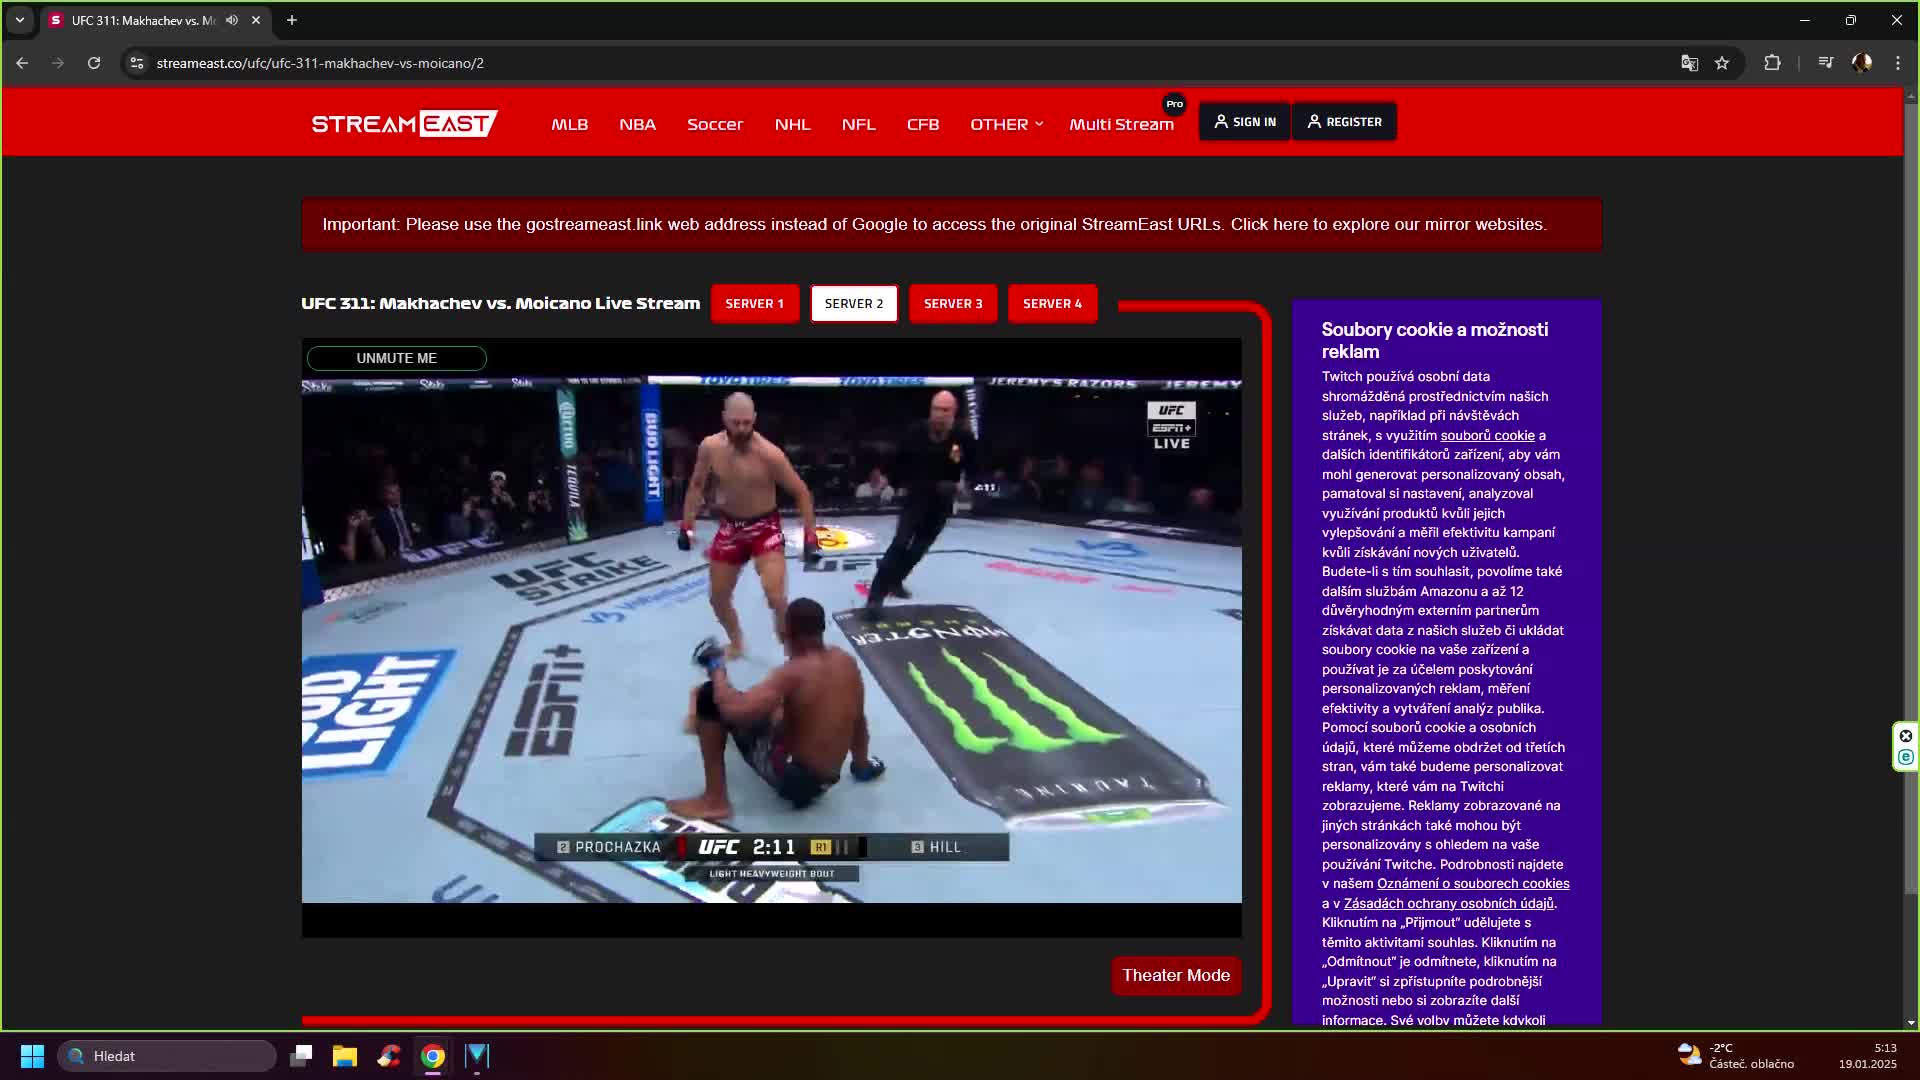The image size is (1920, 1080).
Task: Expand the OTHER dropdown menu
Action: (1006, 124)
